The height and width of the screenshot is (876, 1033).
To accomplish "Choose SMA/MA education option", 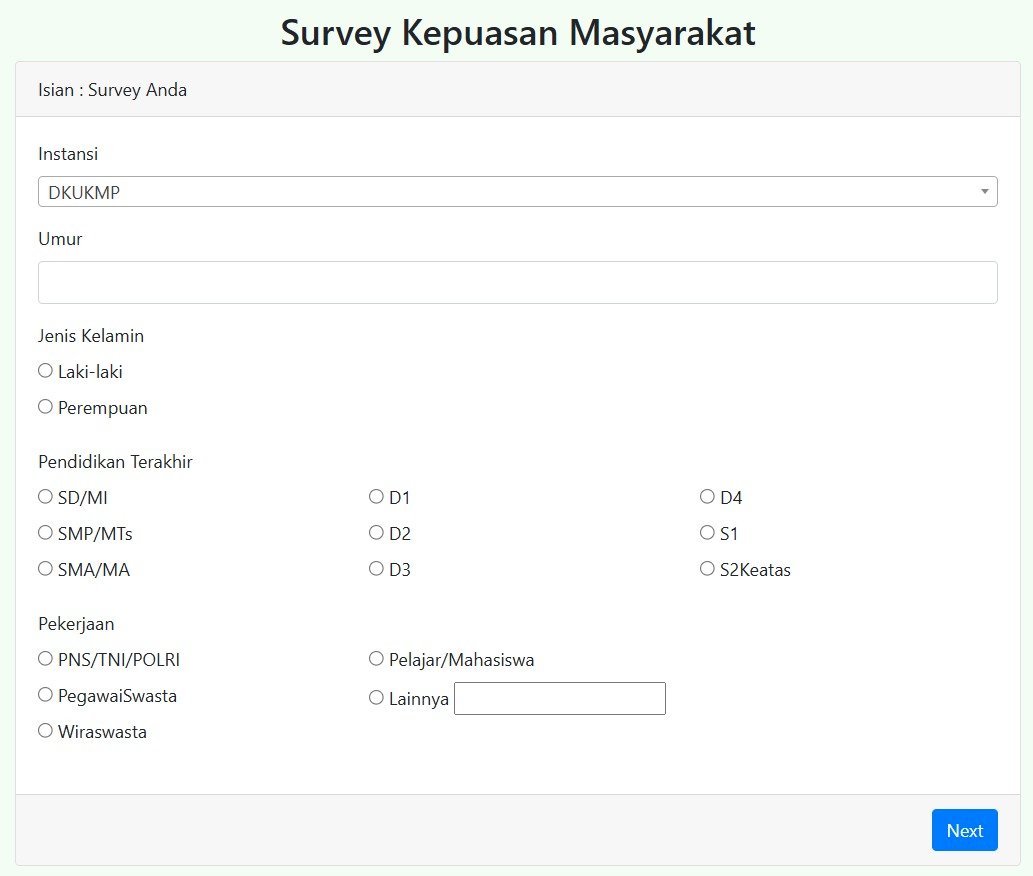I will (45, 568).
